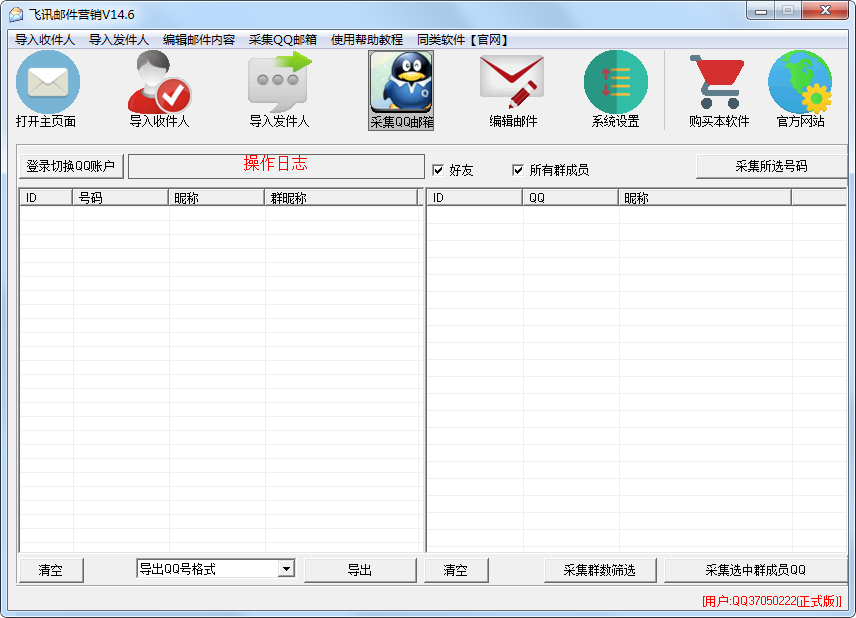Click the Import Senders (导入发件人) chat bubble icon

tap(279, 83)
